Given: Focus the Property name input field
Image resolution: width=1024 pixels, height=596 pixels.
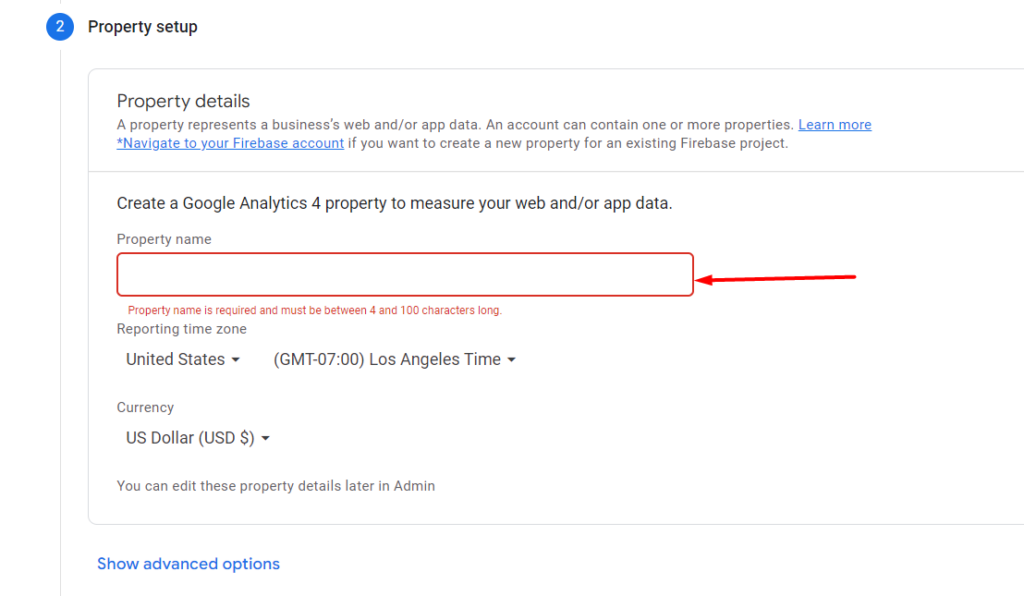Looking at the screenshot, I should coord(405,274).
